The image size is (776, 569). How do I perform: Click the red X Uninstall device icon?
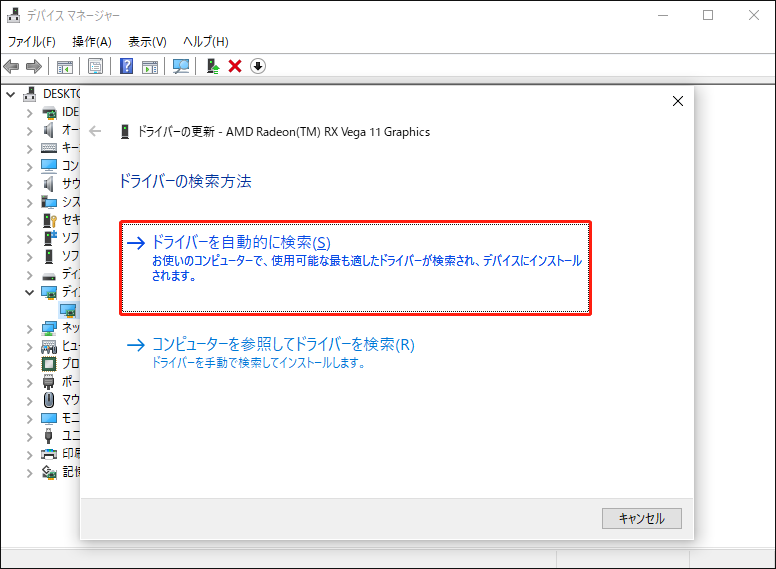pyautogui.click(x=235, y=66)
